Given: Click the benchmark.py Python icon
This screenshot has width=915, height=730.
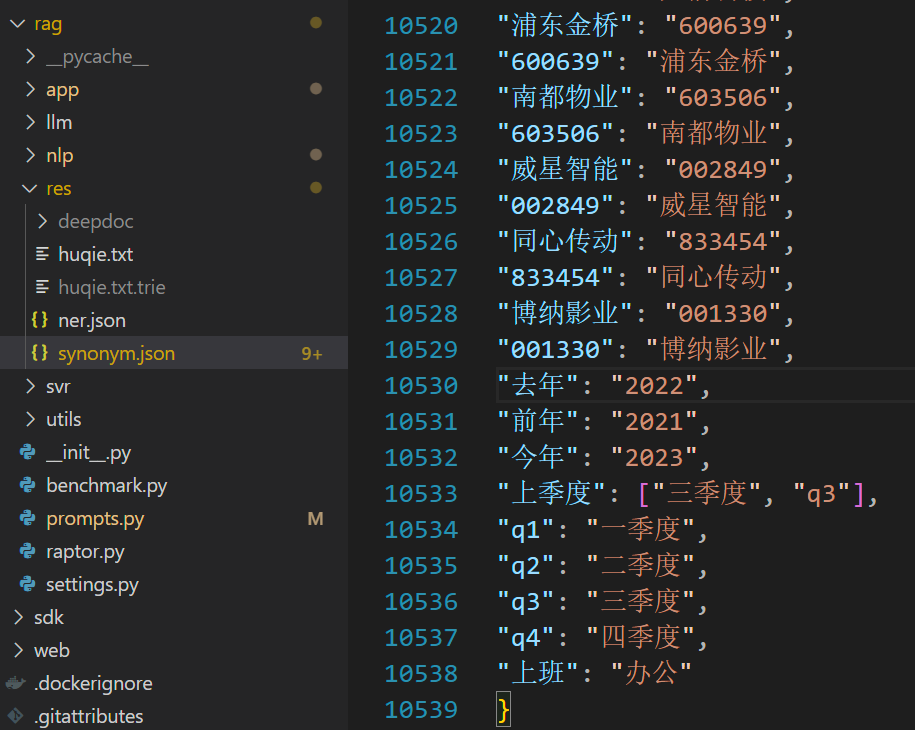Looking at the screenshot, I should pyautogui.click(x=27, y=485).
